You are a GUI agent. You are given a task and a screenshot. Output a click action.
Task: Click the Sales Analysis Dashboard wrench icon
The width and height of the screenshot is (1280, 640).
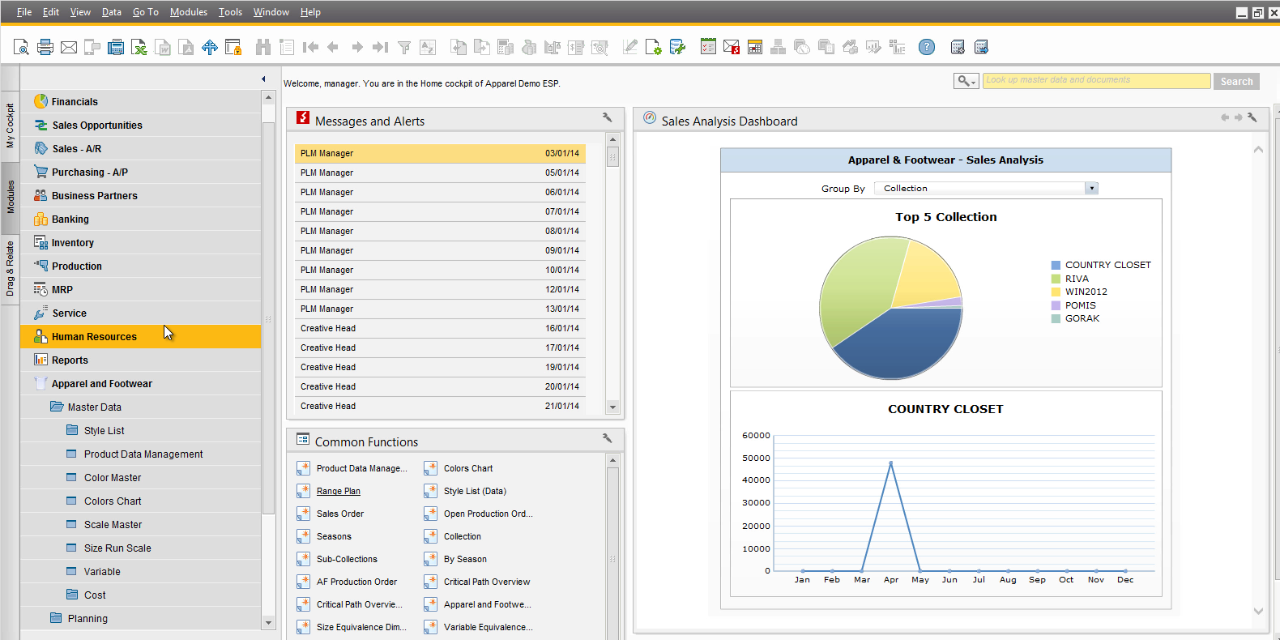coord(1252,118)
